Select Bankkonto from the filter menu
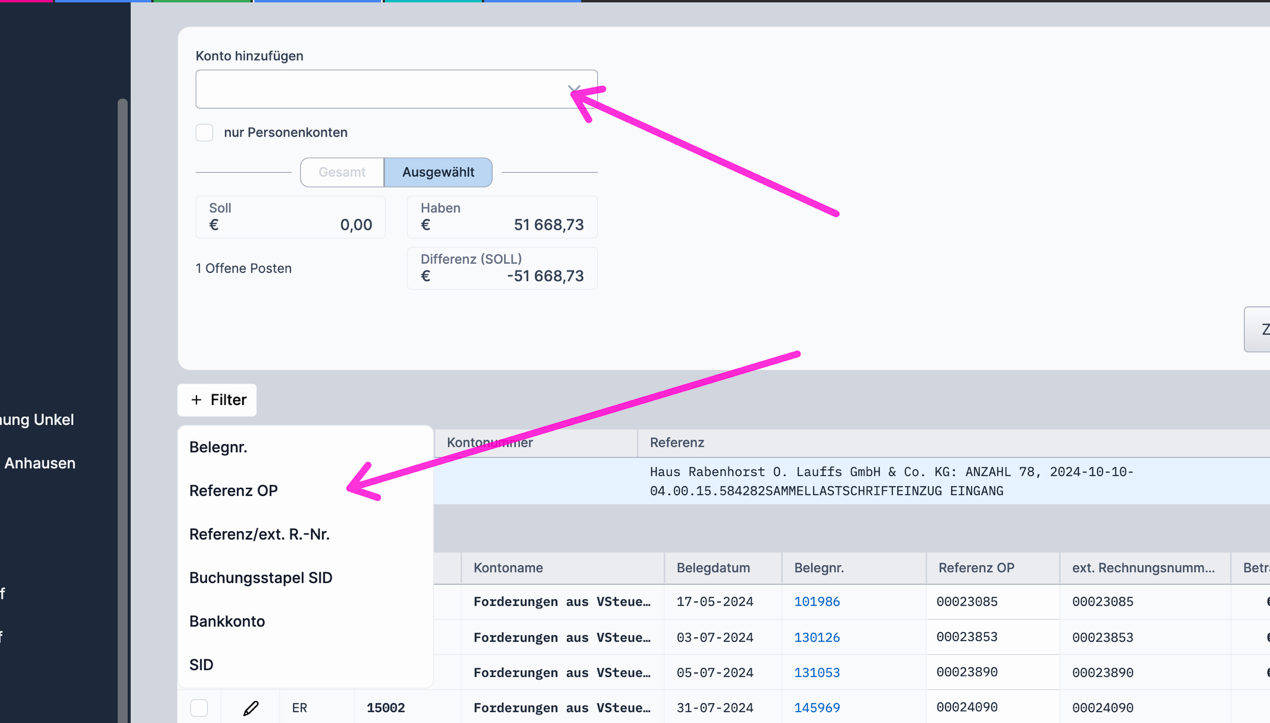Screen dimensions: 1270x723 pyautogui.click(x=227, y=621)
